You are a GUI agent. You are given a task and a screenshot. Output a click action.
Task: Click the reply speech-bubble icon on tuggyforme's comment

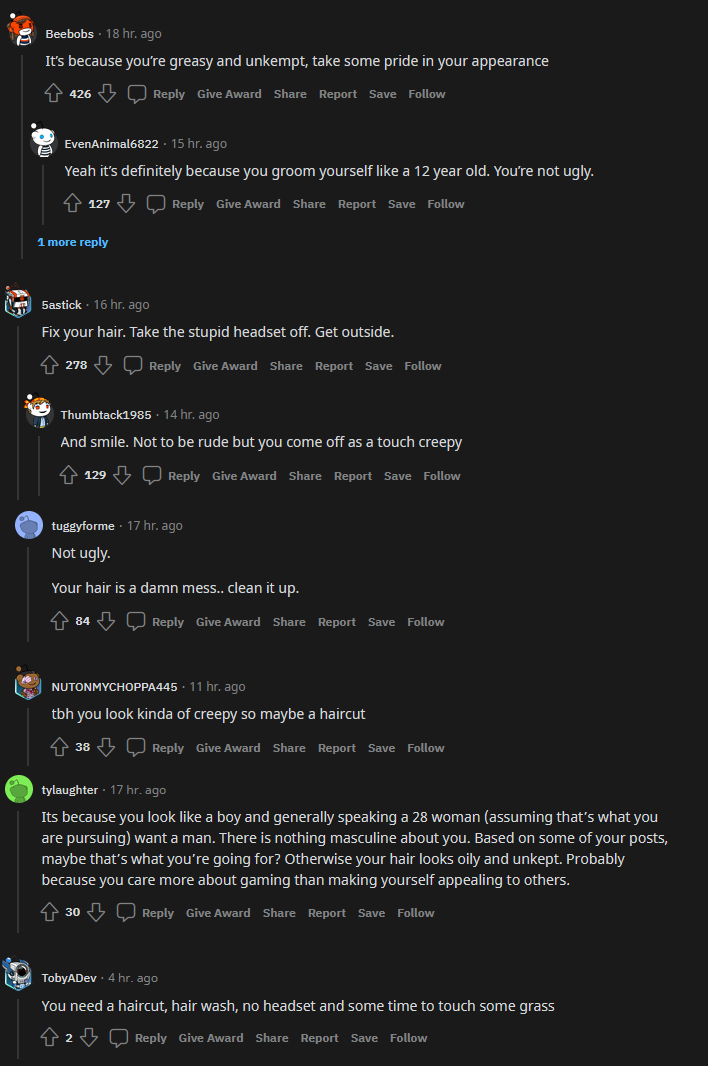tap(135, 621)
